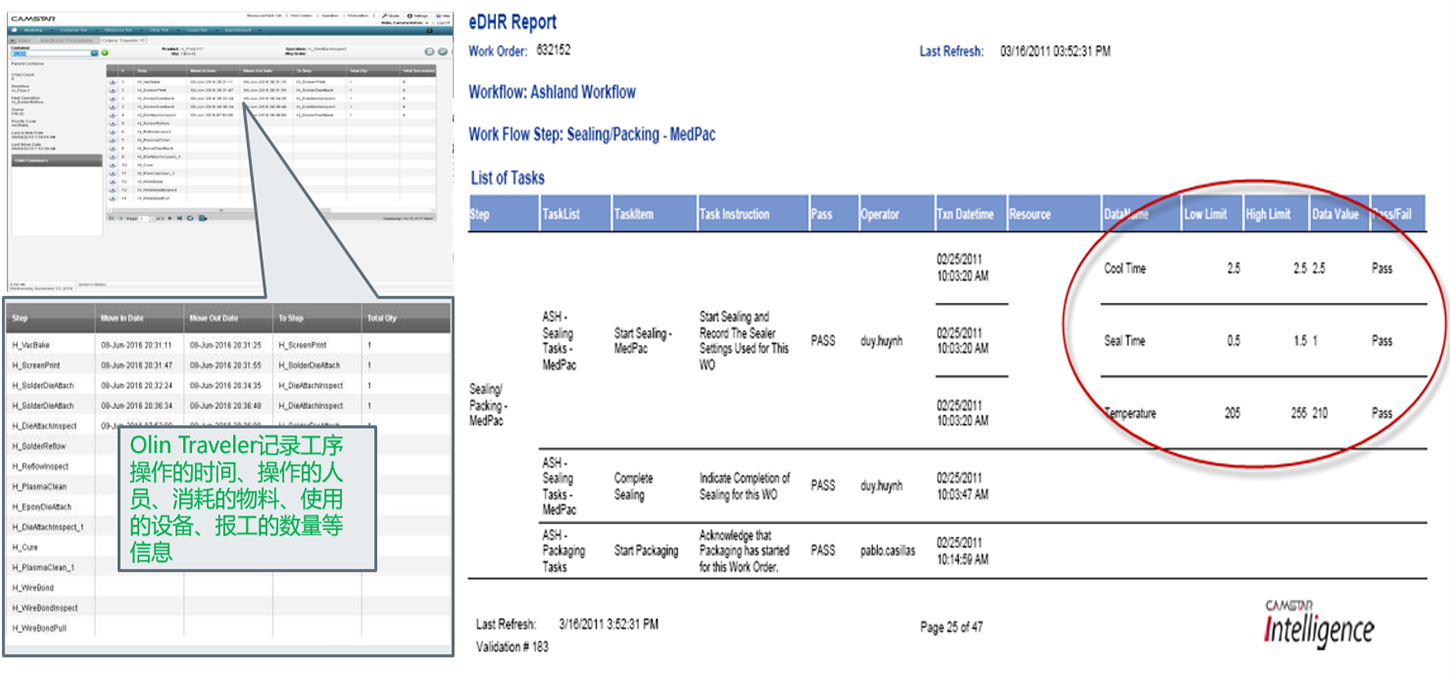Go to first page in grid pager
Viewport: 1450px width, 680px height.
pyautogui.click(x=111, y=218)
